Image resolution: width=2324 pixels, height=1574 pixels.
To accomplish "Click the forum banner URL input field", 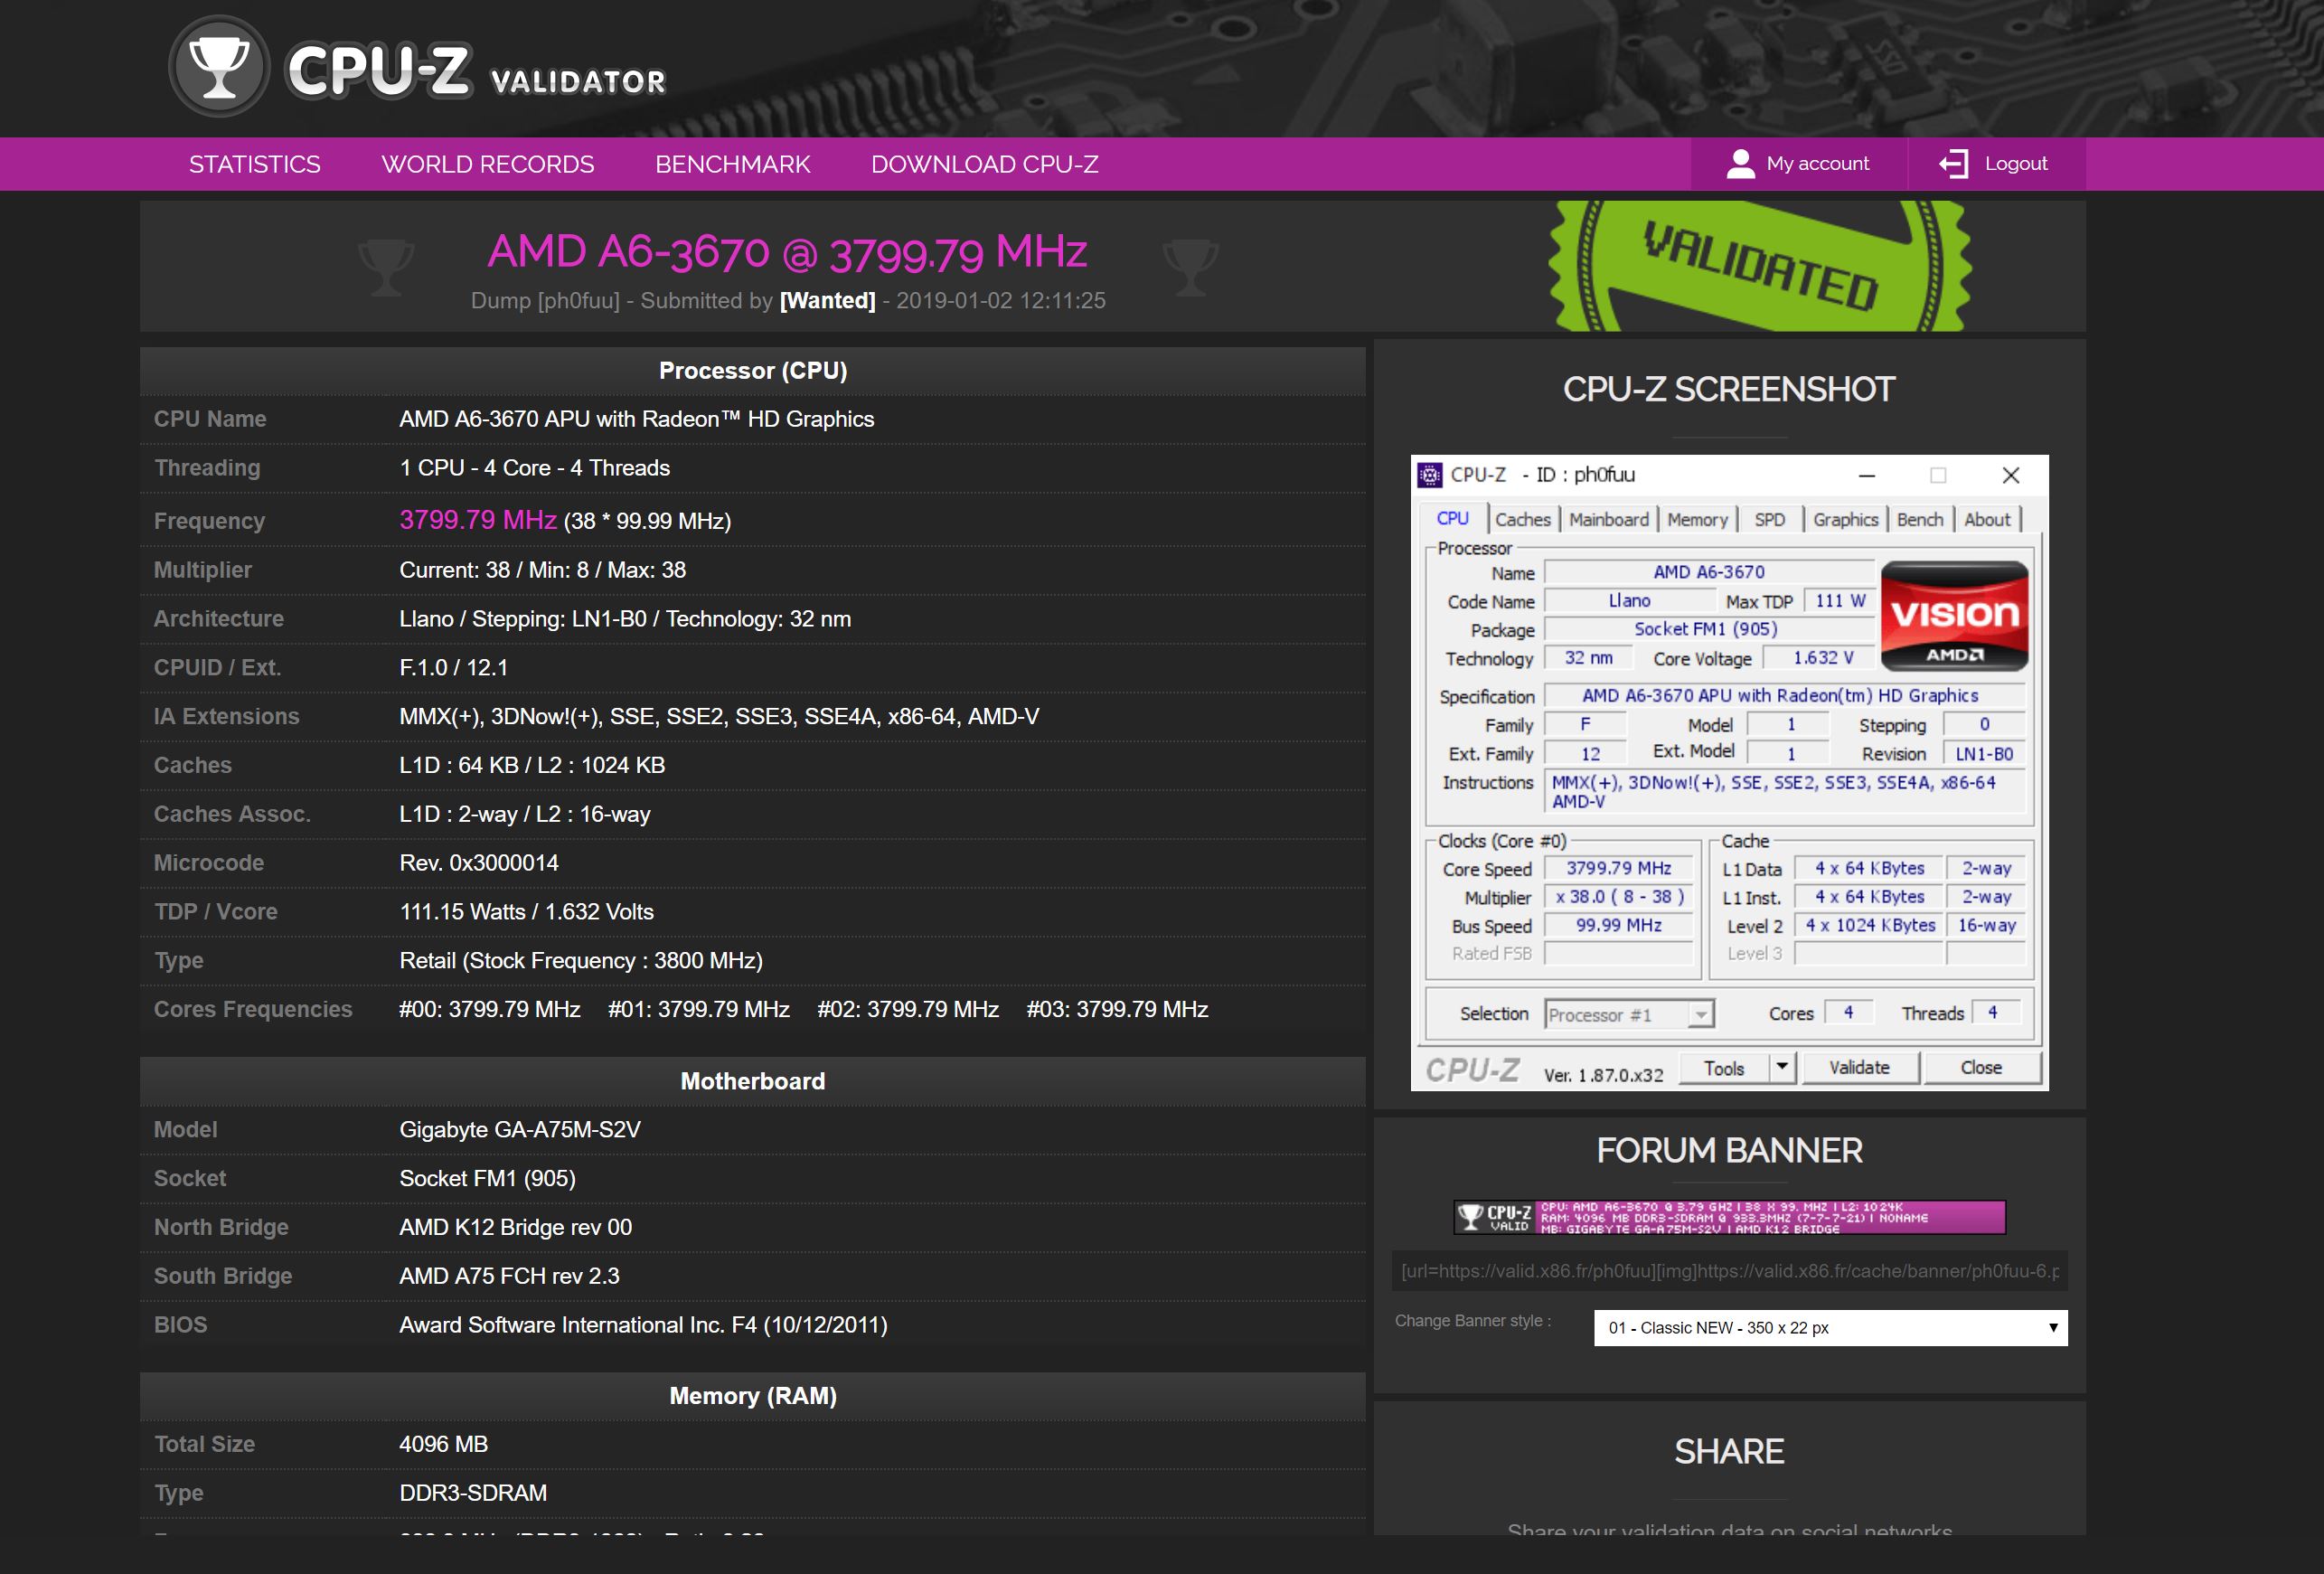I will point(1729,1271).
